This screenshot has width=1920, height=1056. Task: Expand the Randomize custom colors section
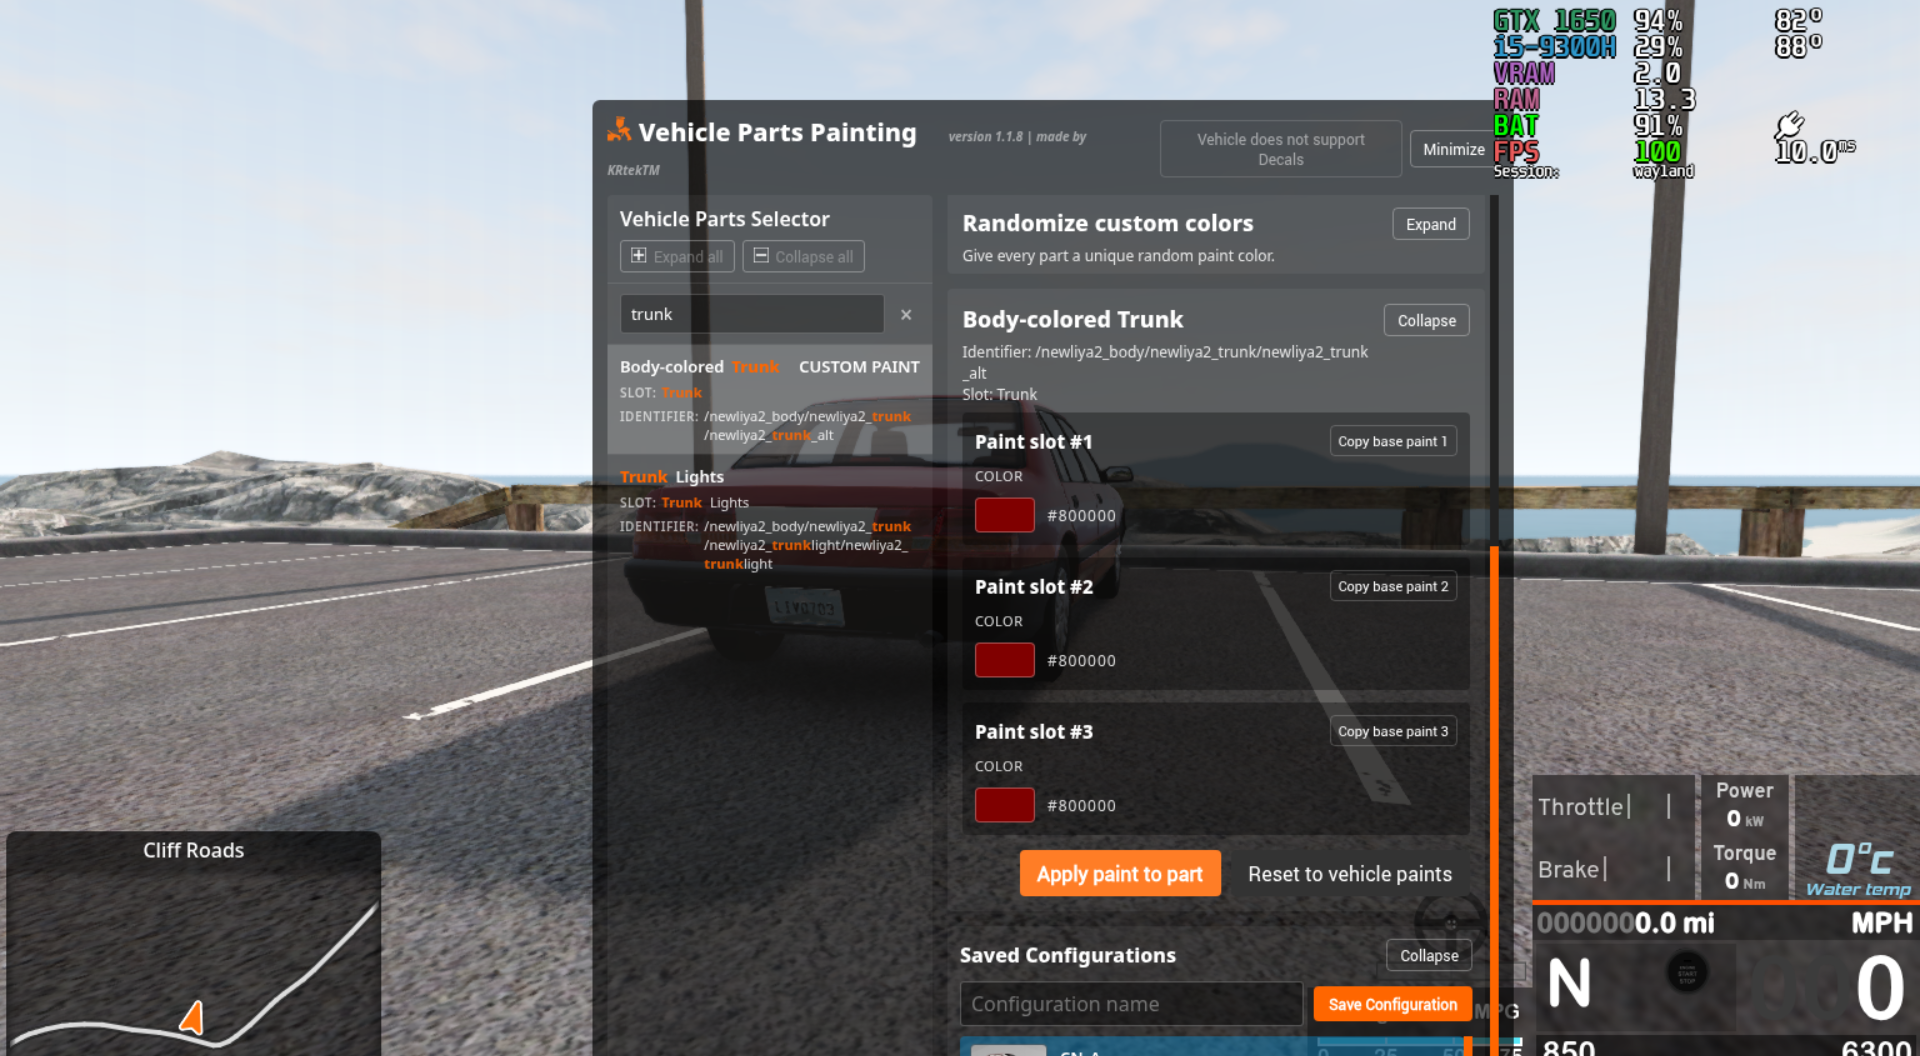[x=1430, y=224]
